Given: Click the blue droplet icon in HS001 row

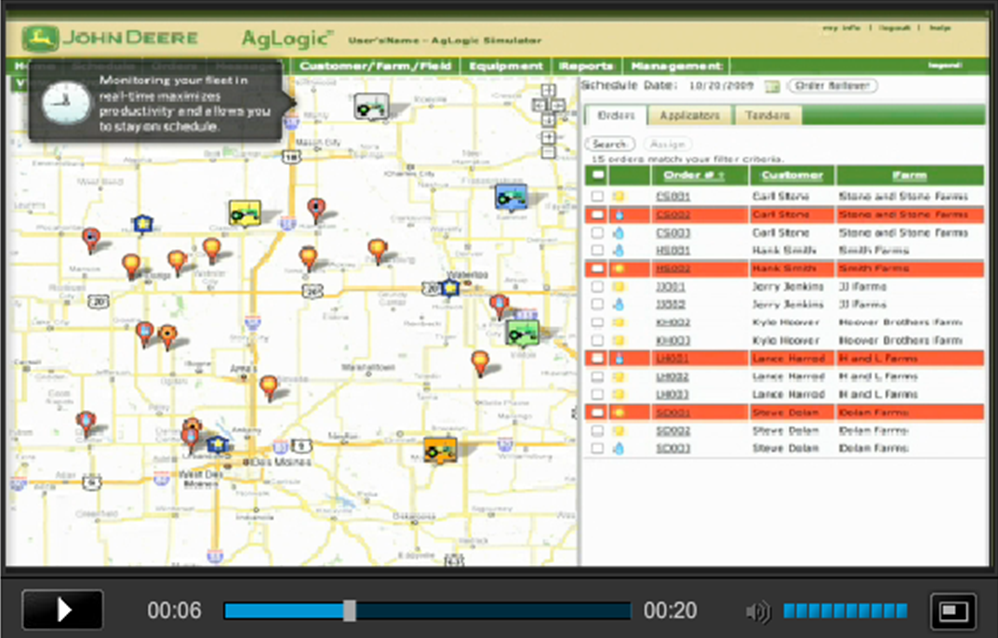Looking at the screenshot, I should tap(619, 250).
